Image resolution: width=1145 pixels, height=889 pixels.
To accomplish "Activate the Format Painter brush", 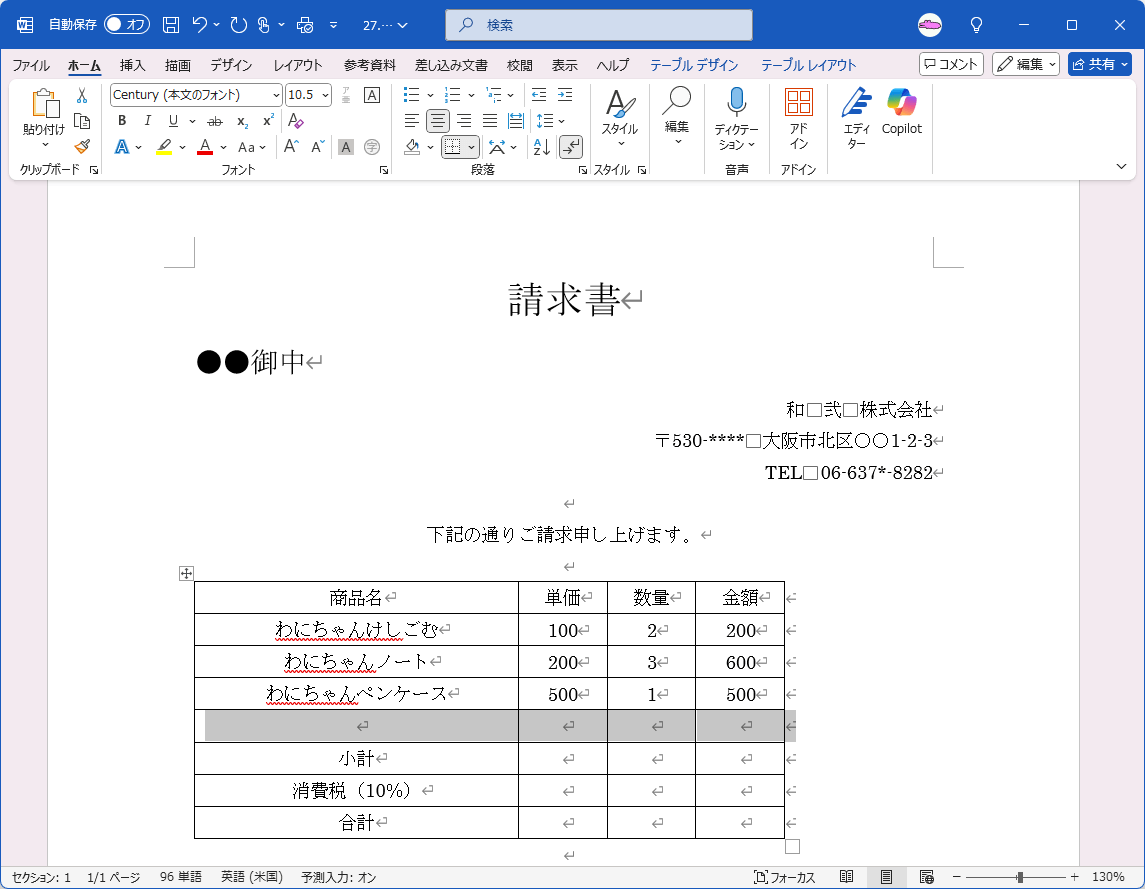I will coord(82,147).
